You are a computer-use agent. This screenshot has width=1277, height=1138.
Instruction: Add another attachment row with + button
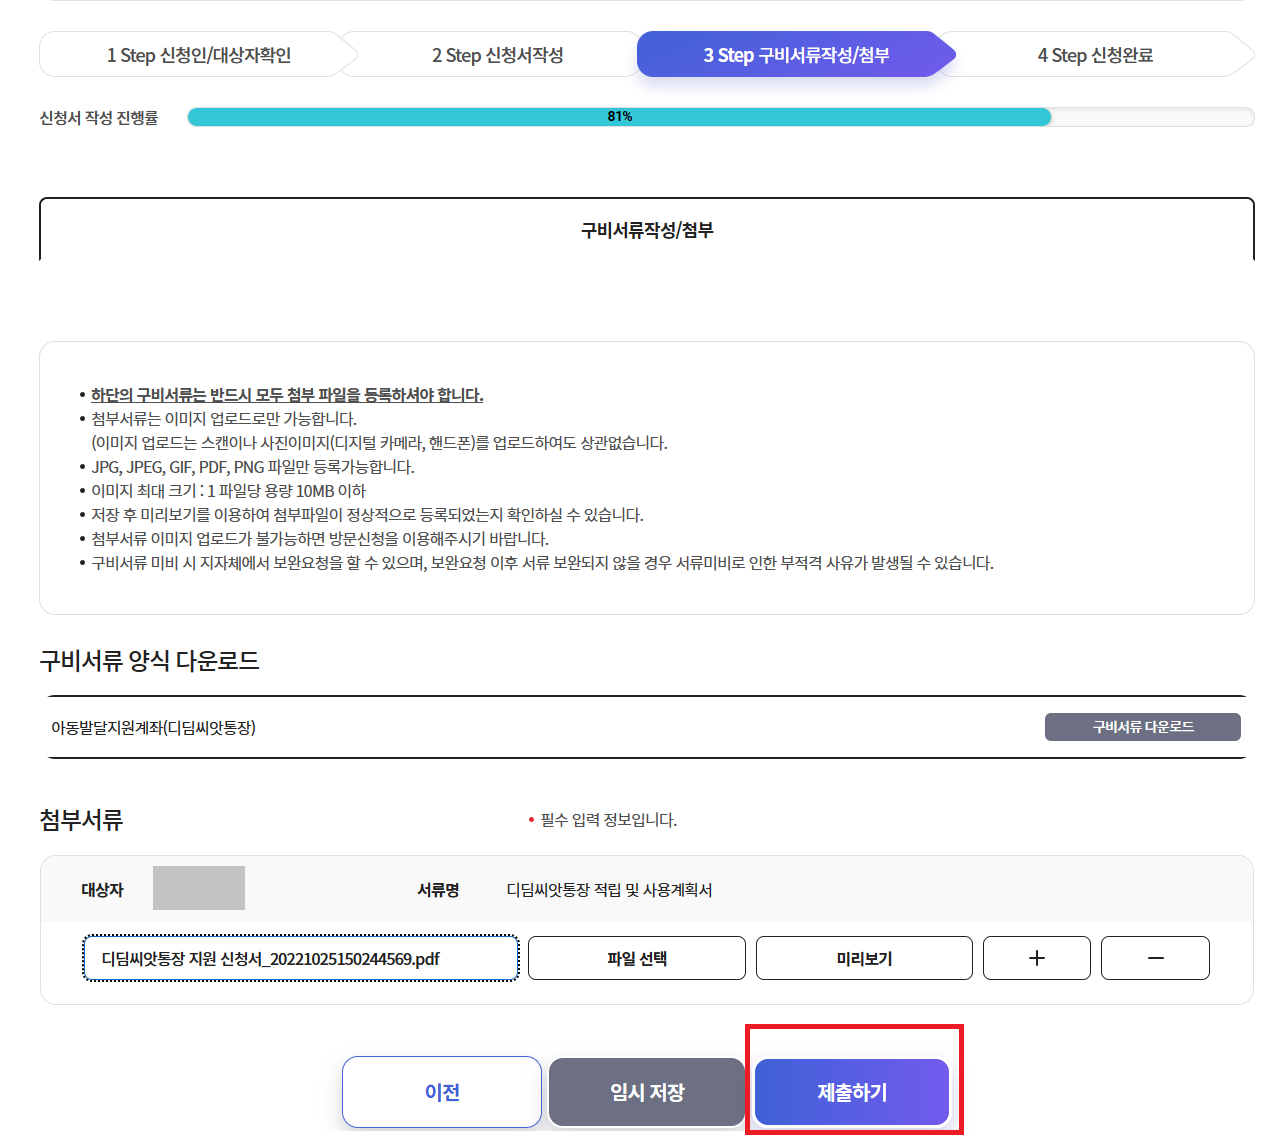1036,957
